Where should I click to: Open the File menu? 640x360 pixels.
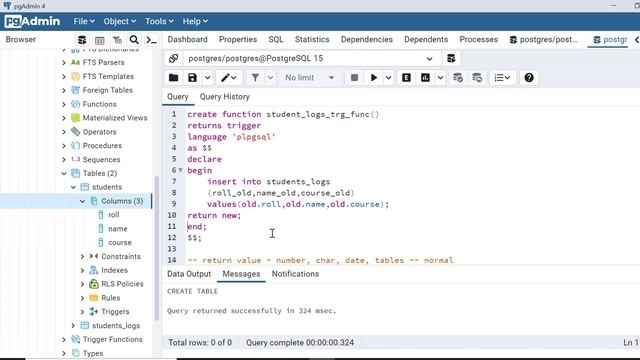(84, 21)
